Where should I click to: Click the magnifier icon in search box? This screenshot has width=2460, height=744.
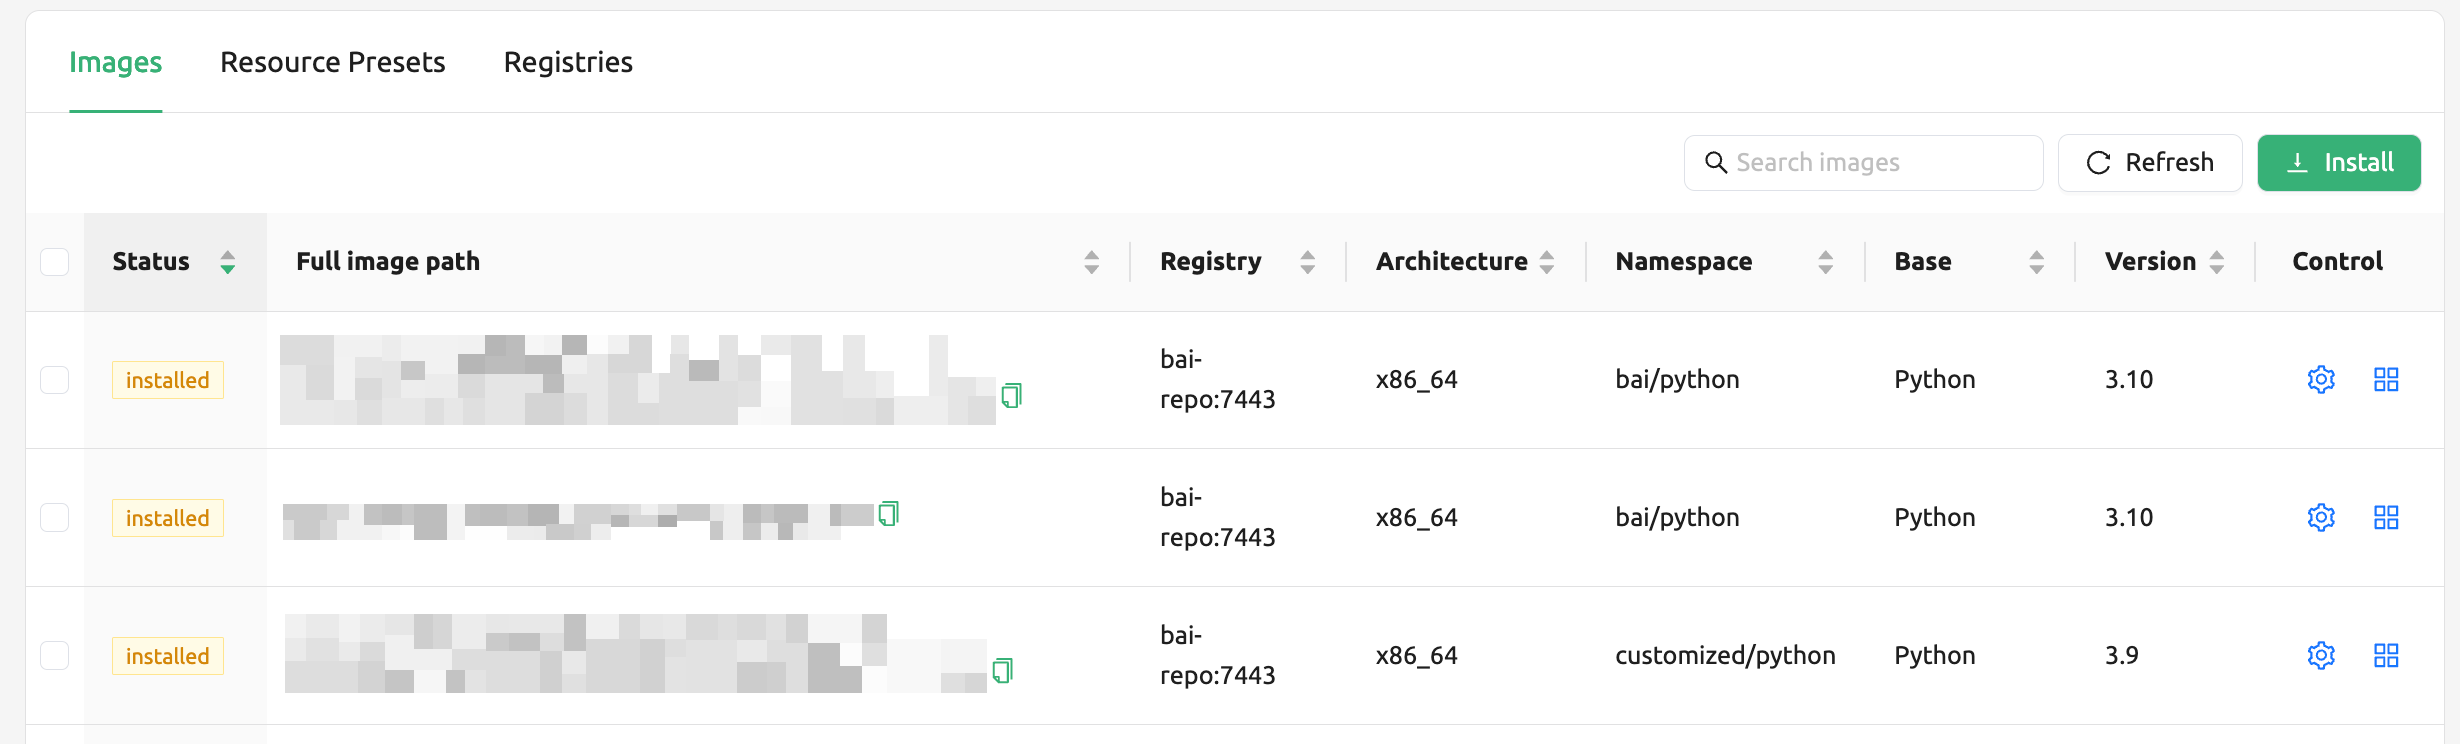click(1716, 163)
